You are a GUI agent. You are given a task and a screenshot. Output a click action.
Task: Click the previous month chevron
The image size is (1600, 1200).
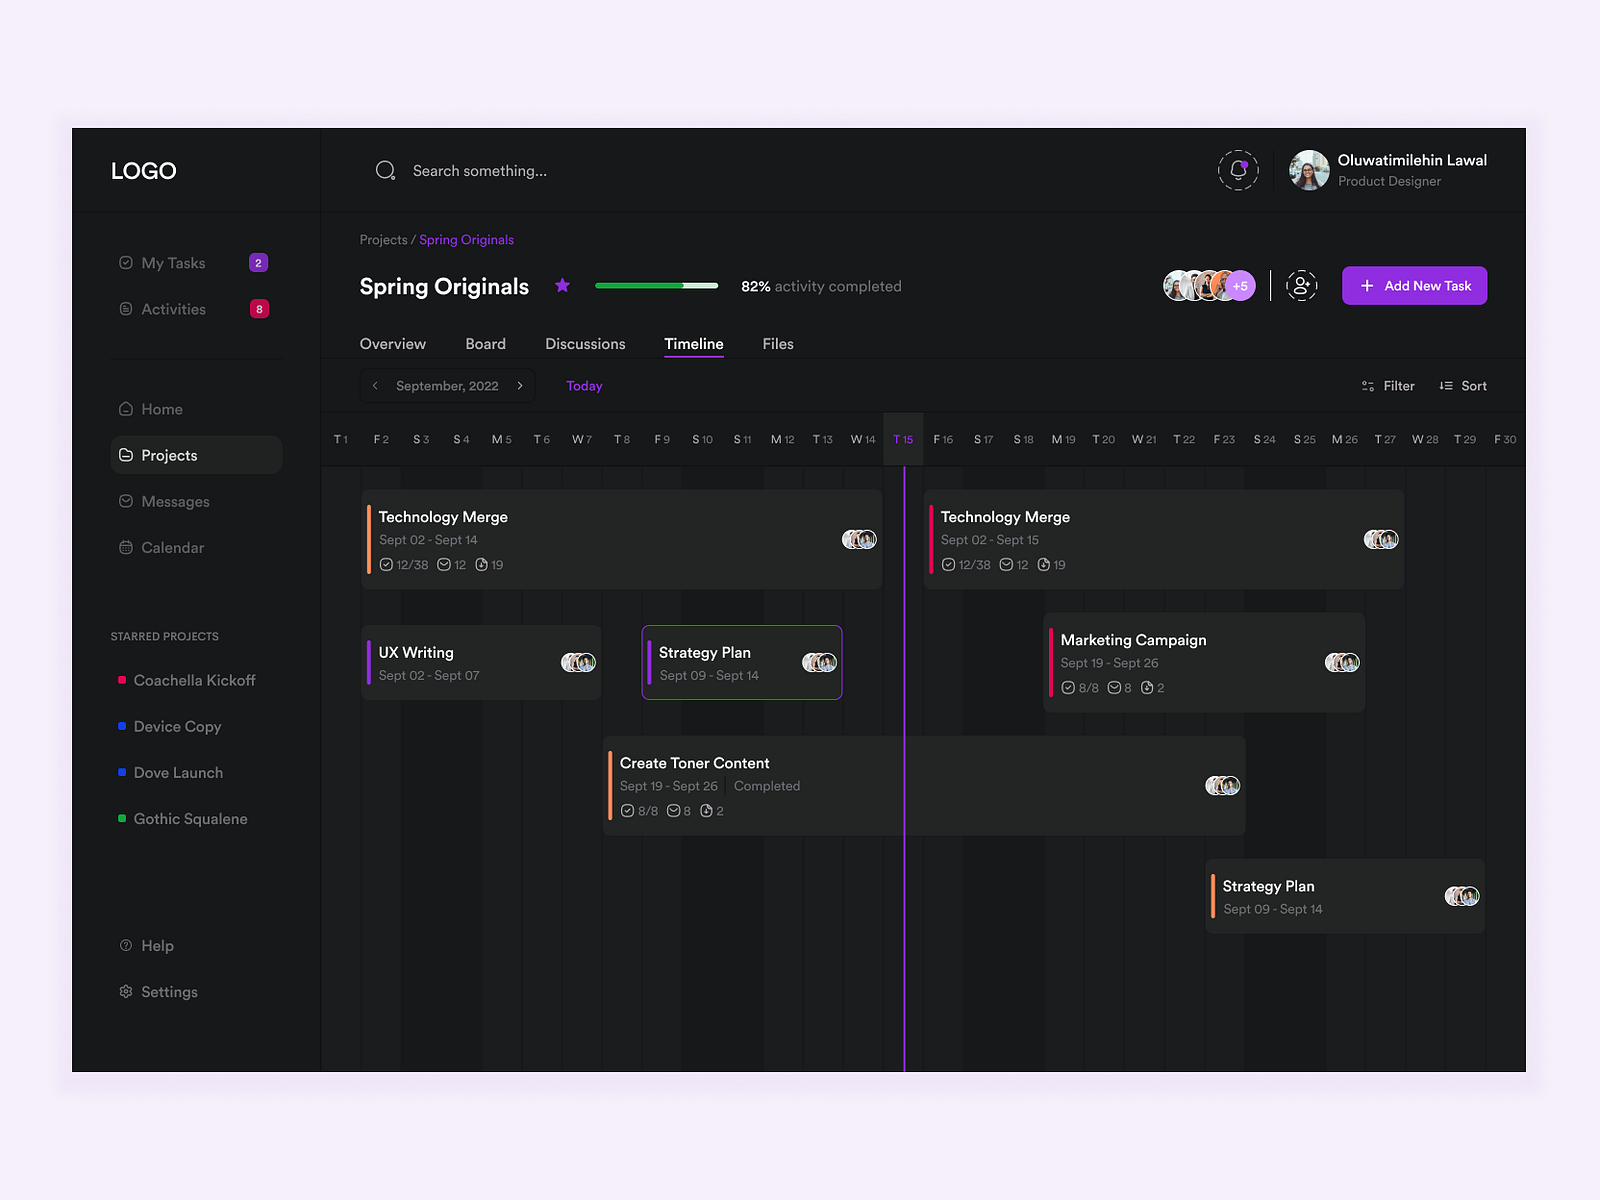(375, 385)
